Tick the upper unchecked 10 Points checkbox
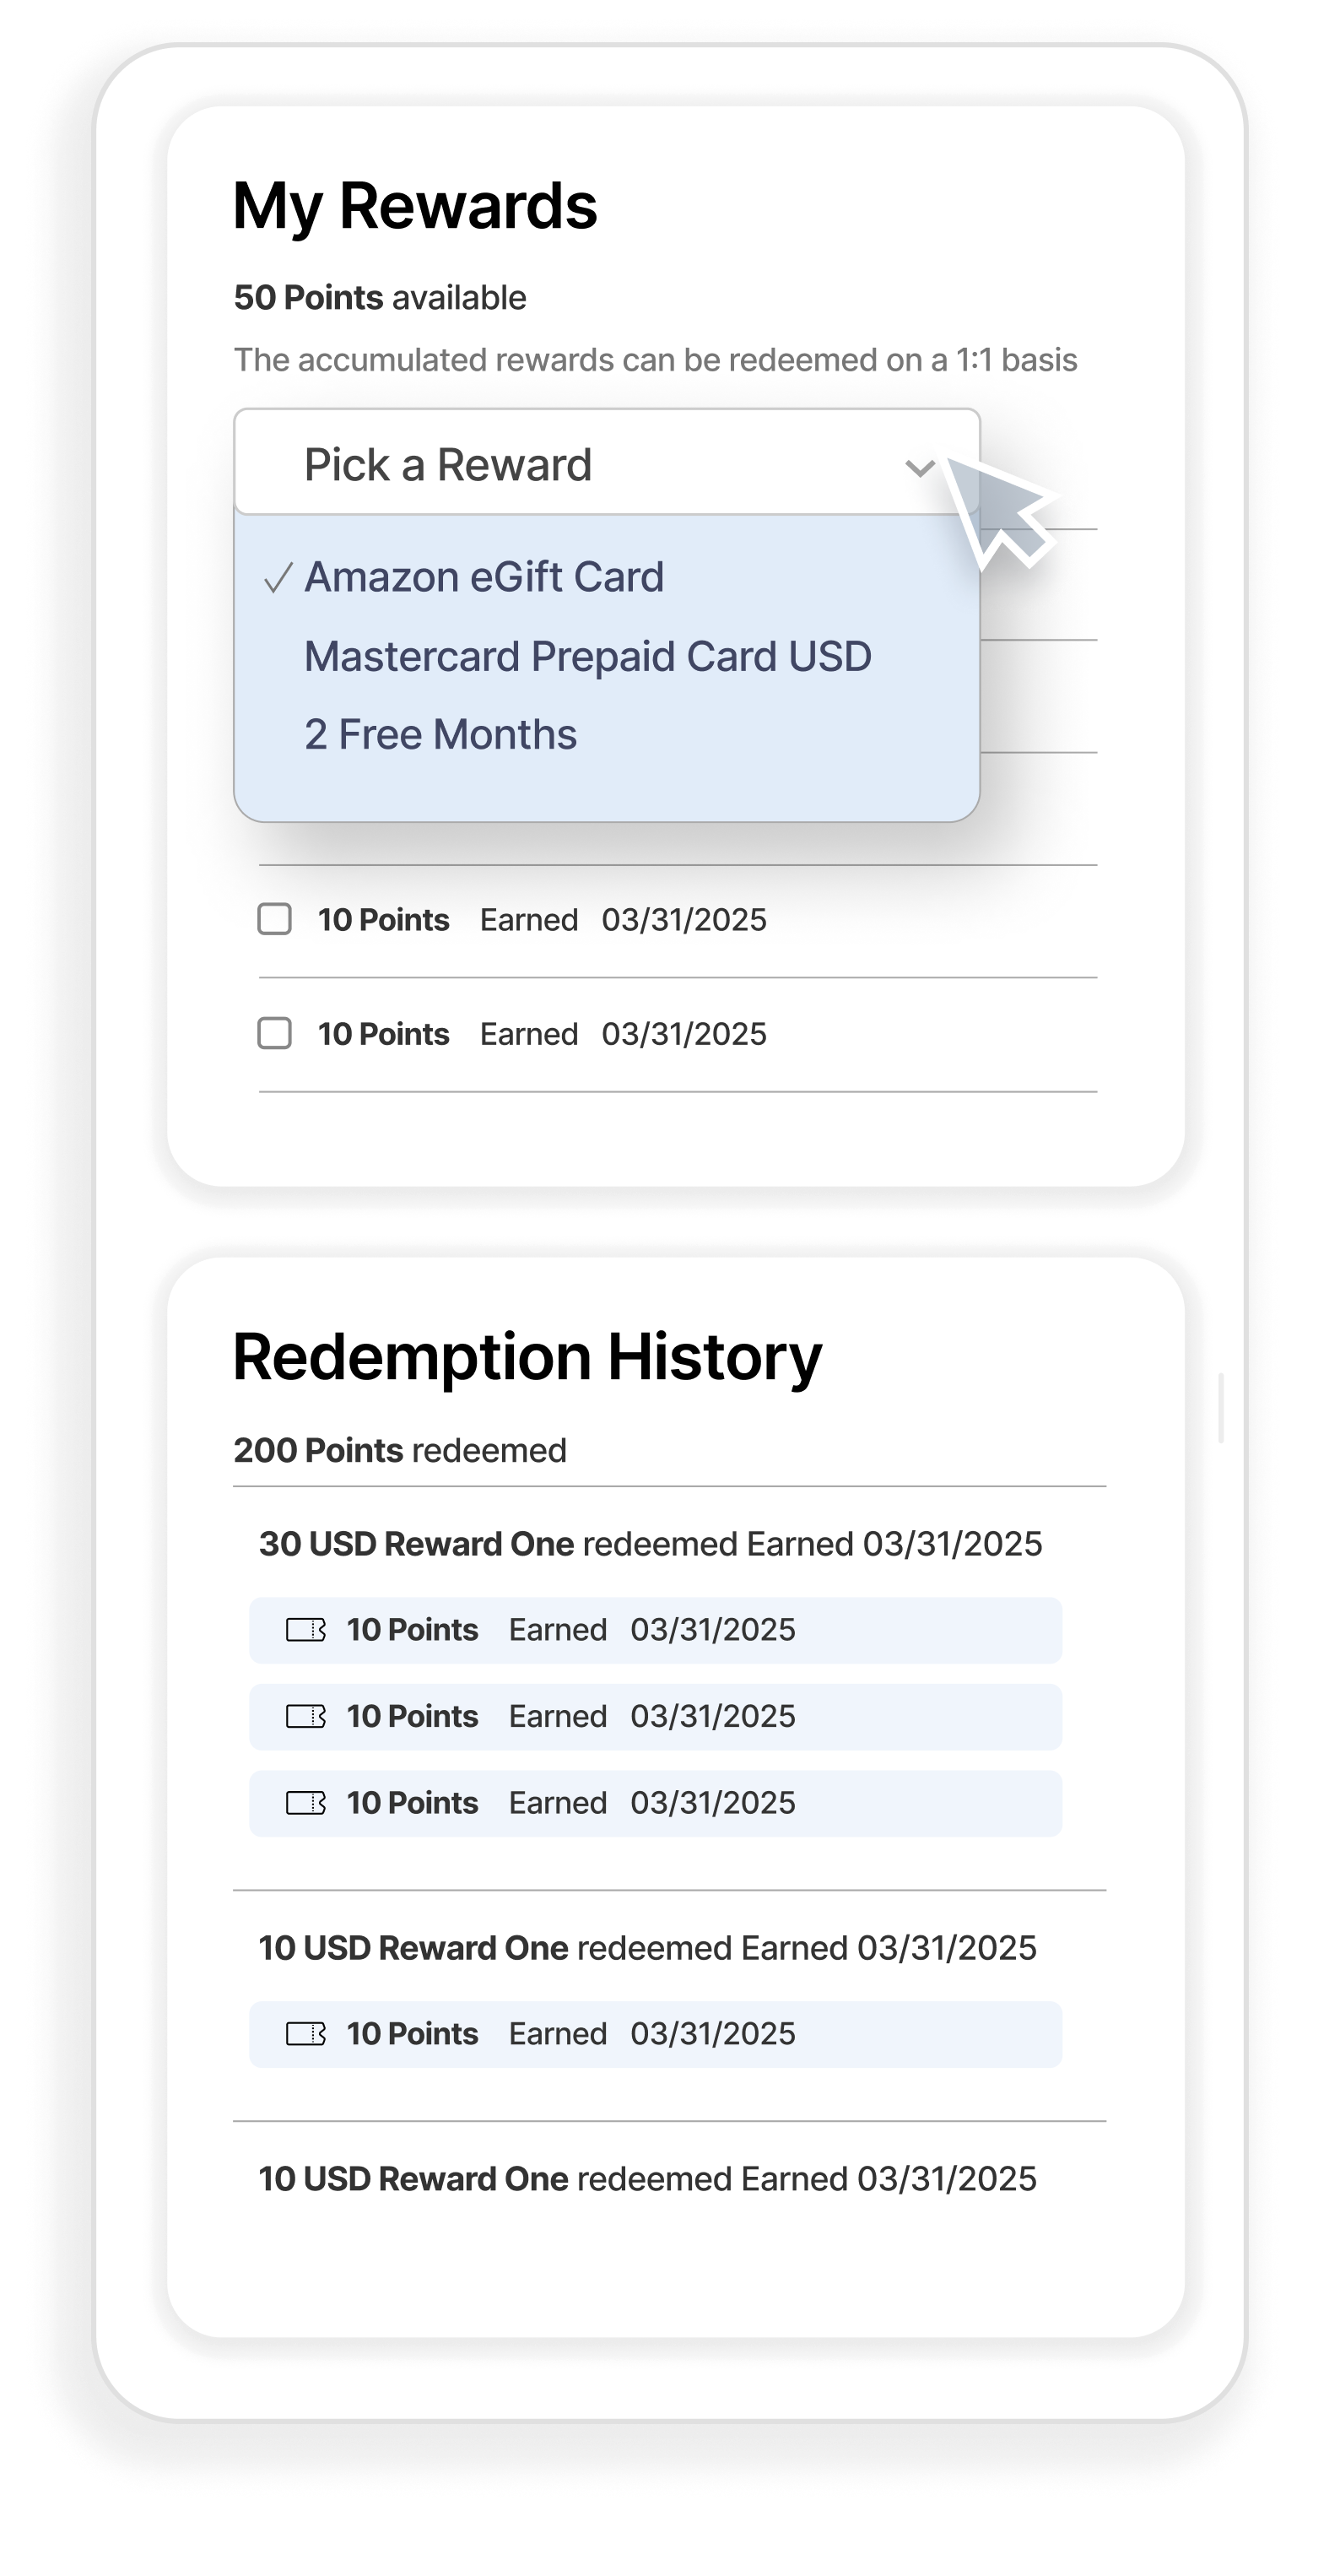Viewport: 1340px width, 2576px height. (x=275, y=919)
